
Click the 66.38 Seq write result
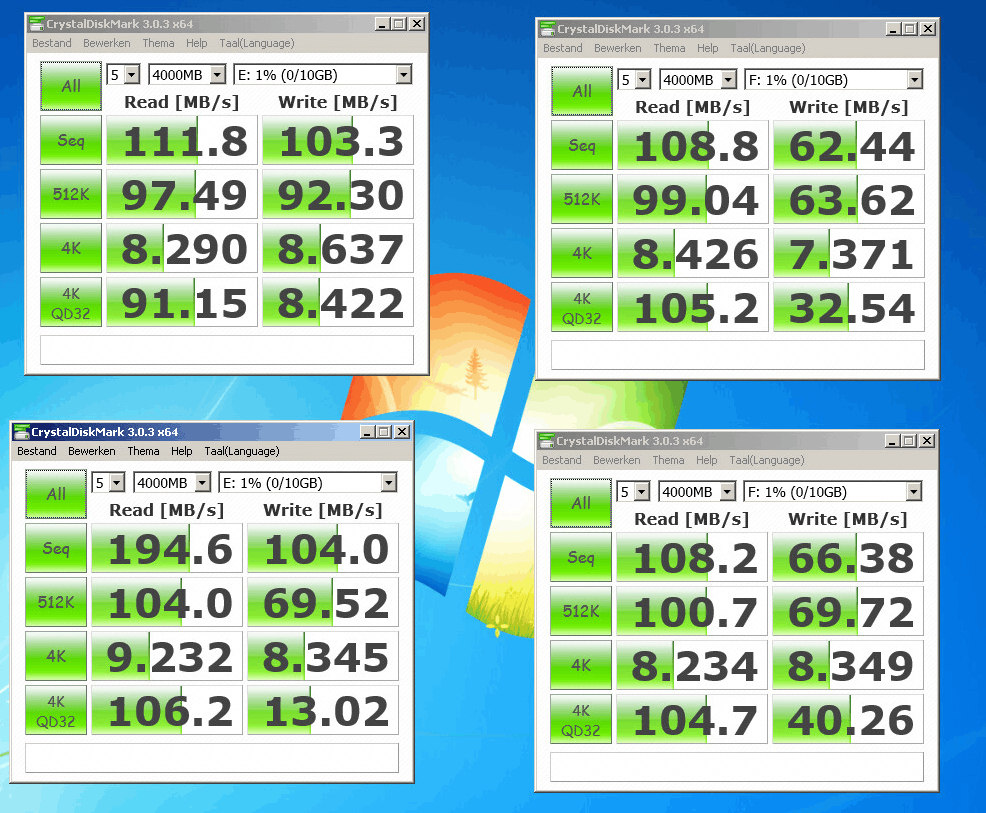click(848, 557)
